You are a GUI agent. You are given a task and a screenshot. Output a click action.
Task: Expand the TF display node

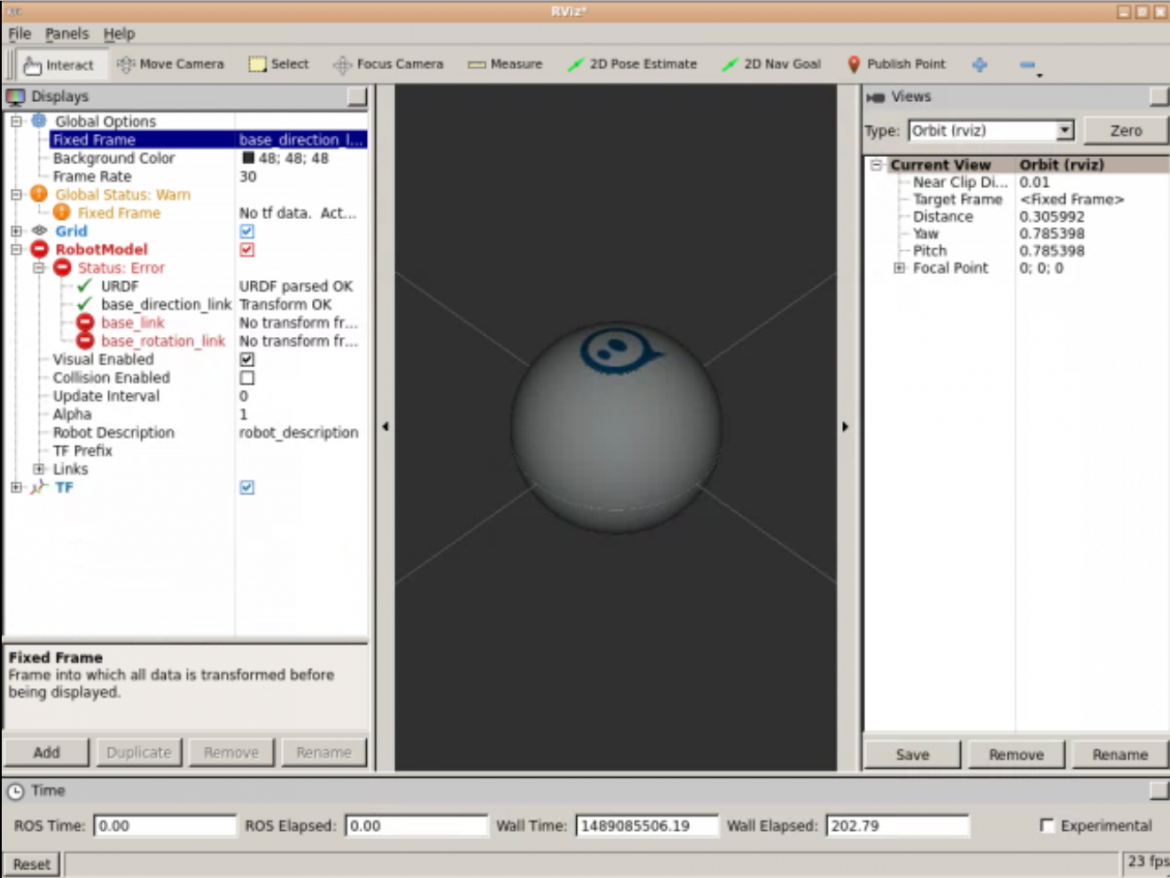coord(16,487)
